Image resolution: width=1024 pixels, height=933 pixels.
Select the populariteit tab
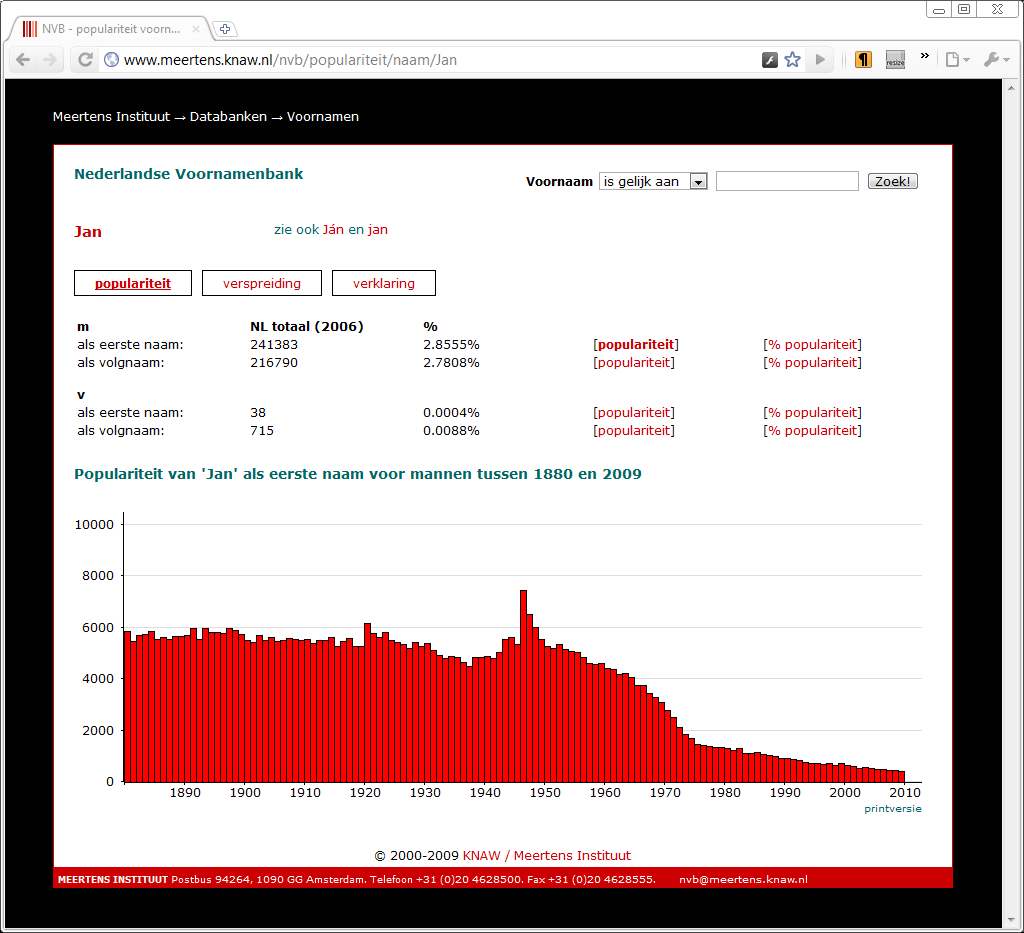point(132,283)
